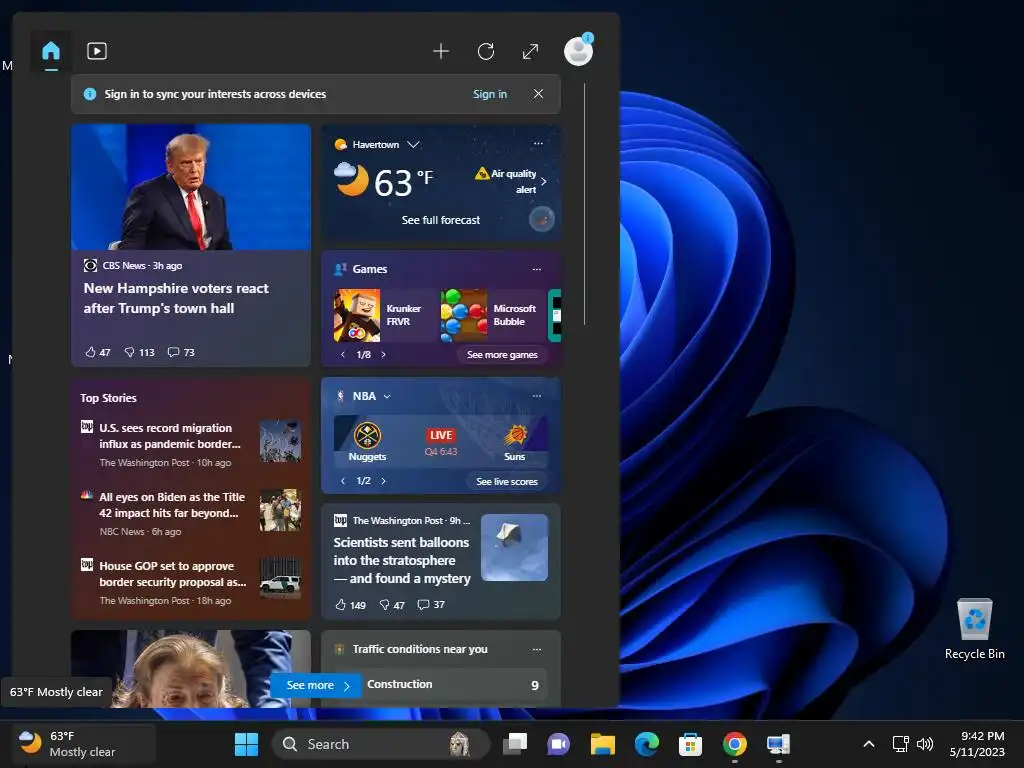
Task: Open the Air quality alert
Action: point(512,181)
